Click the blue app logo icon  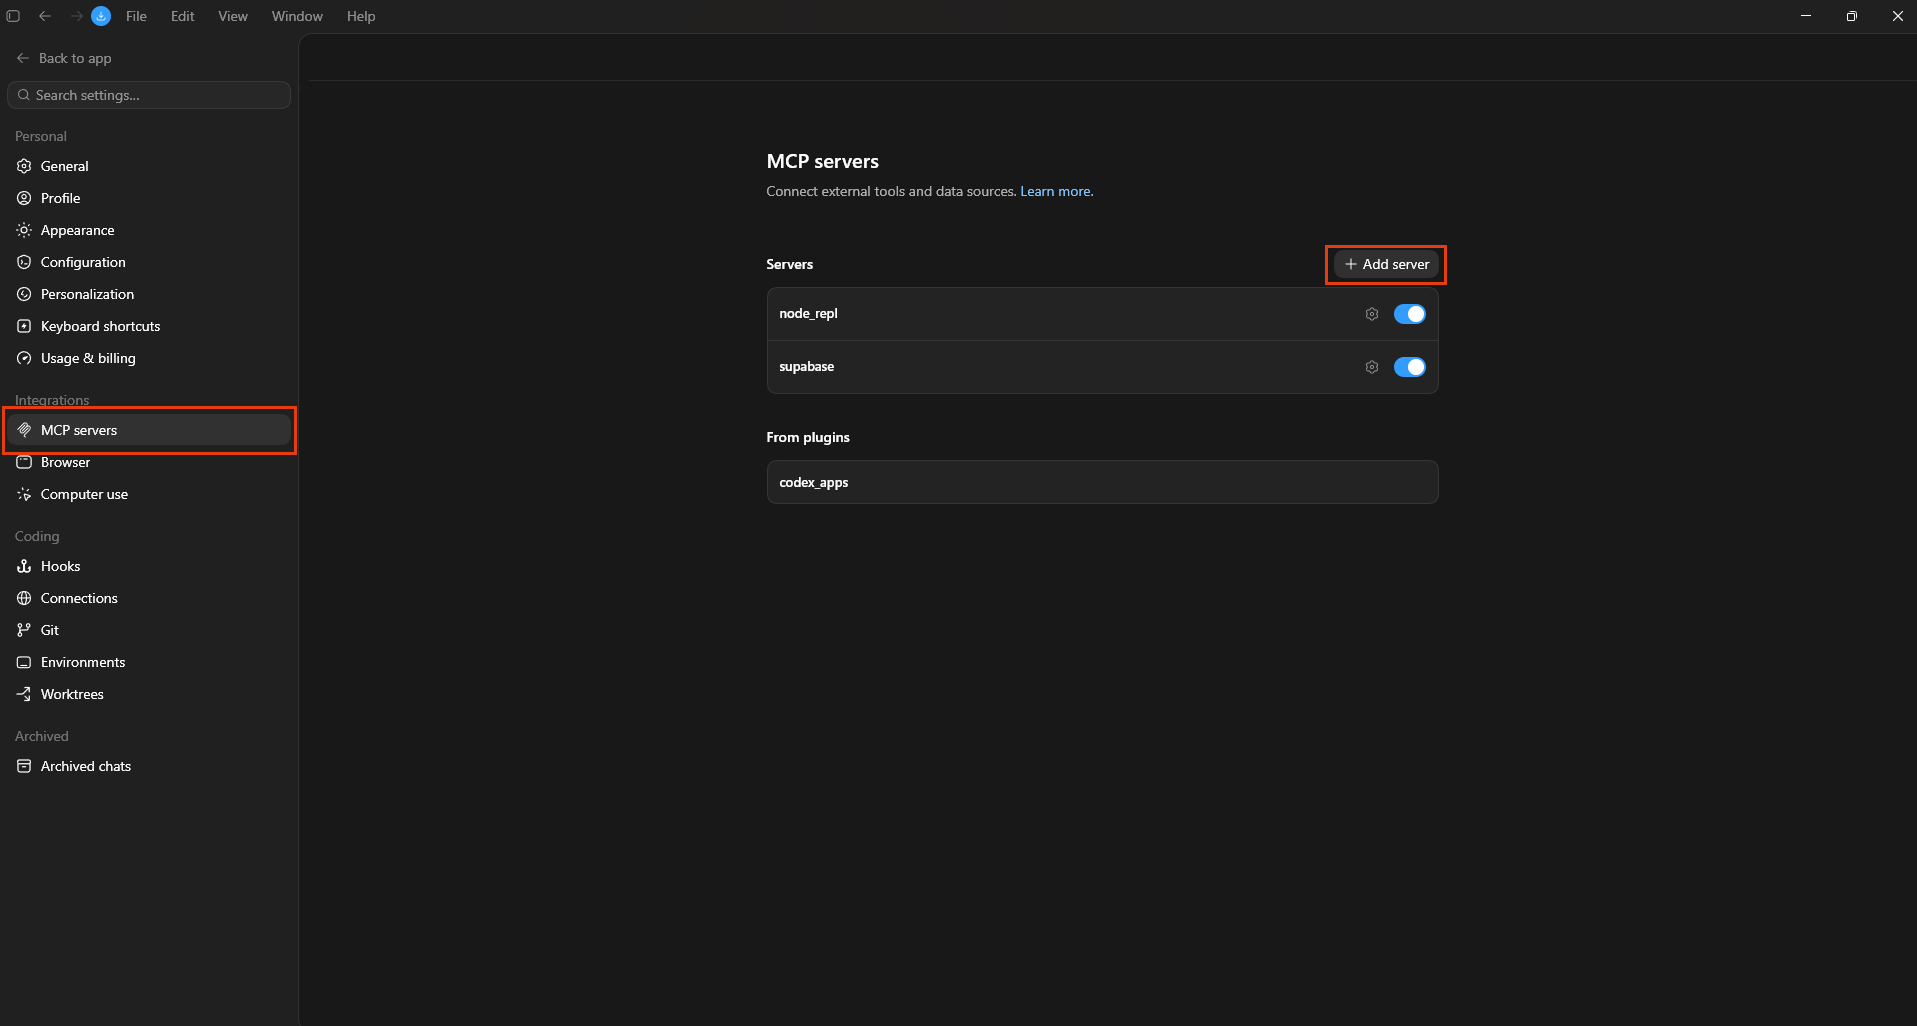coord(101,16)
